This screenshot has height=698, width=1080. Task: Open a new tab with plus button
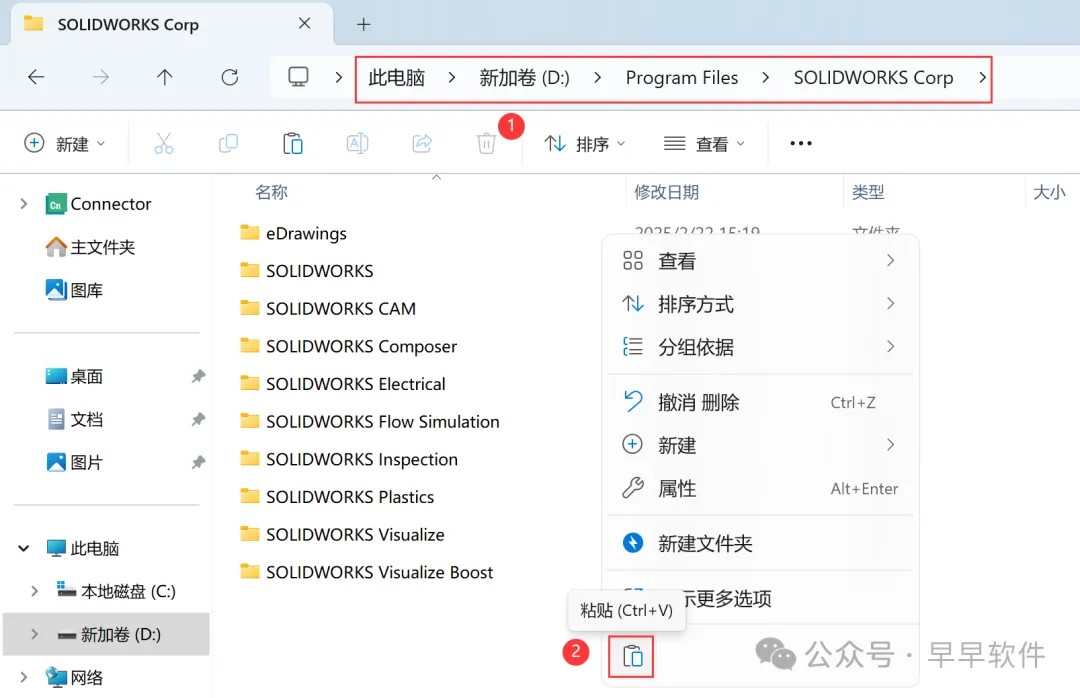pyautogui.click(x=364, y=25)
